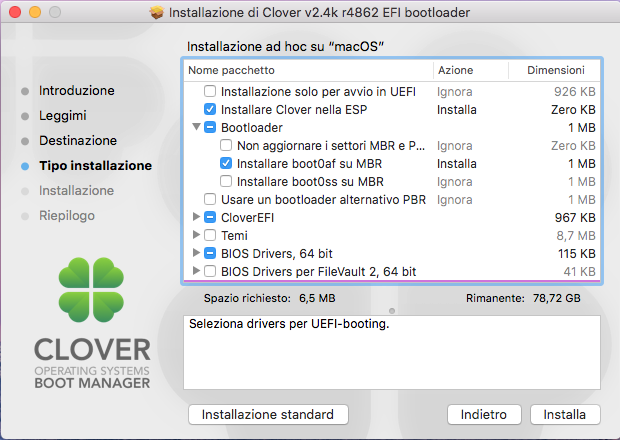This screenshot has height=440, width=620.
Task: Click the '967 KB' CloverEFI size
Action: click(575, 218)
